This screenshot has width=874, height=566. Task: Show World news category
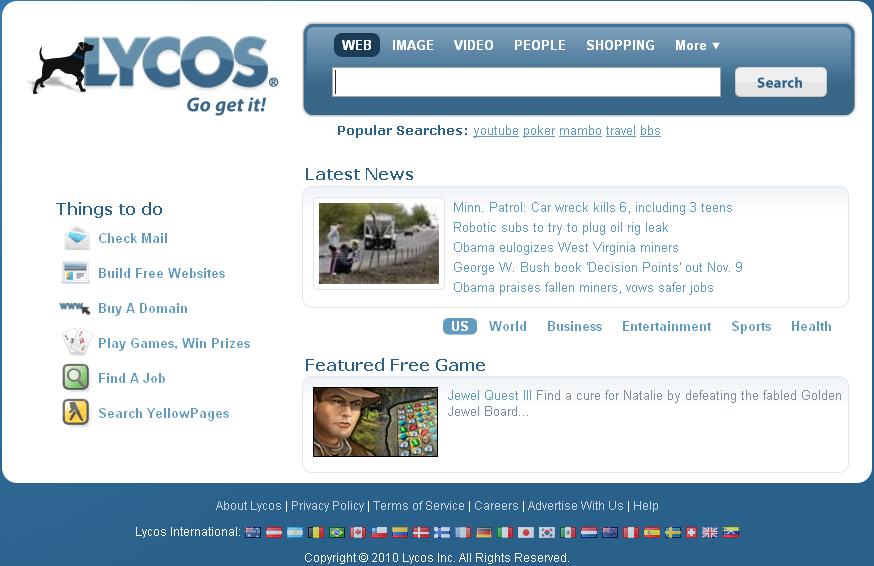[508, 326]
